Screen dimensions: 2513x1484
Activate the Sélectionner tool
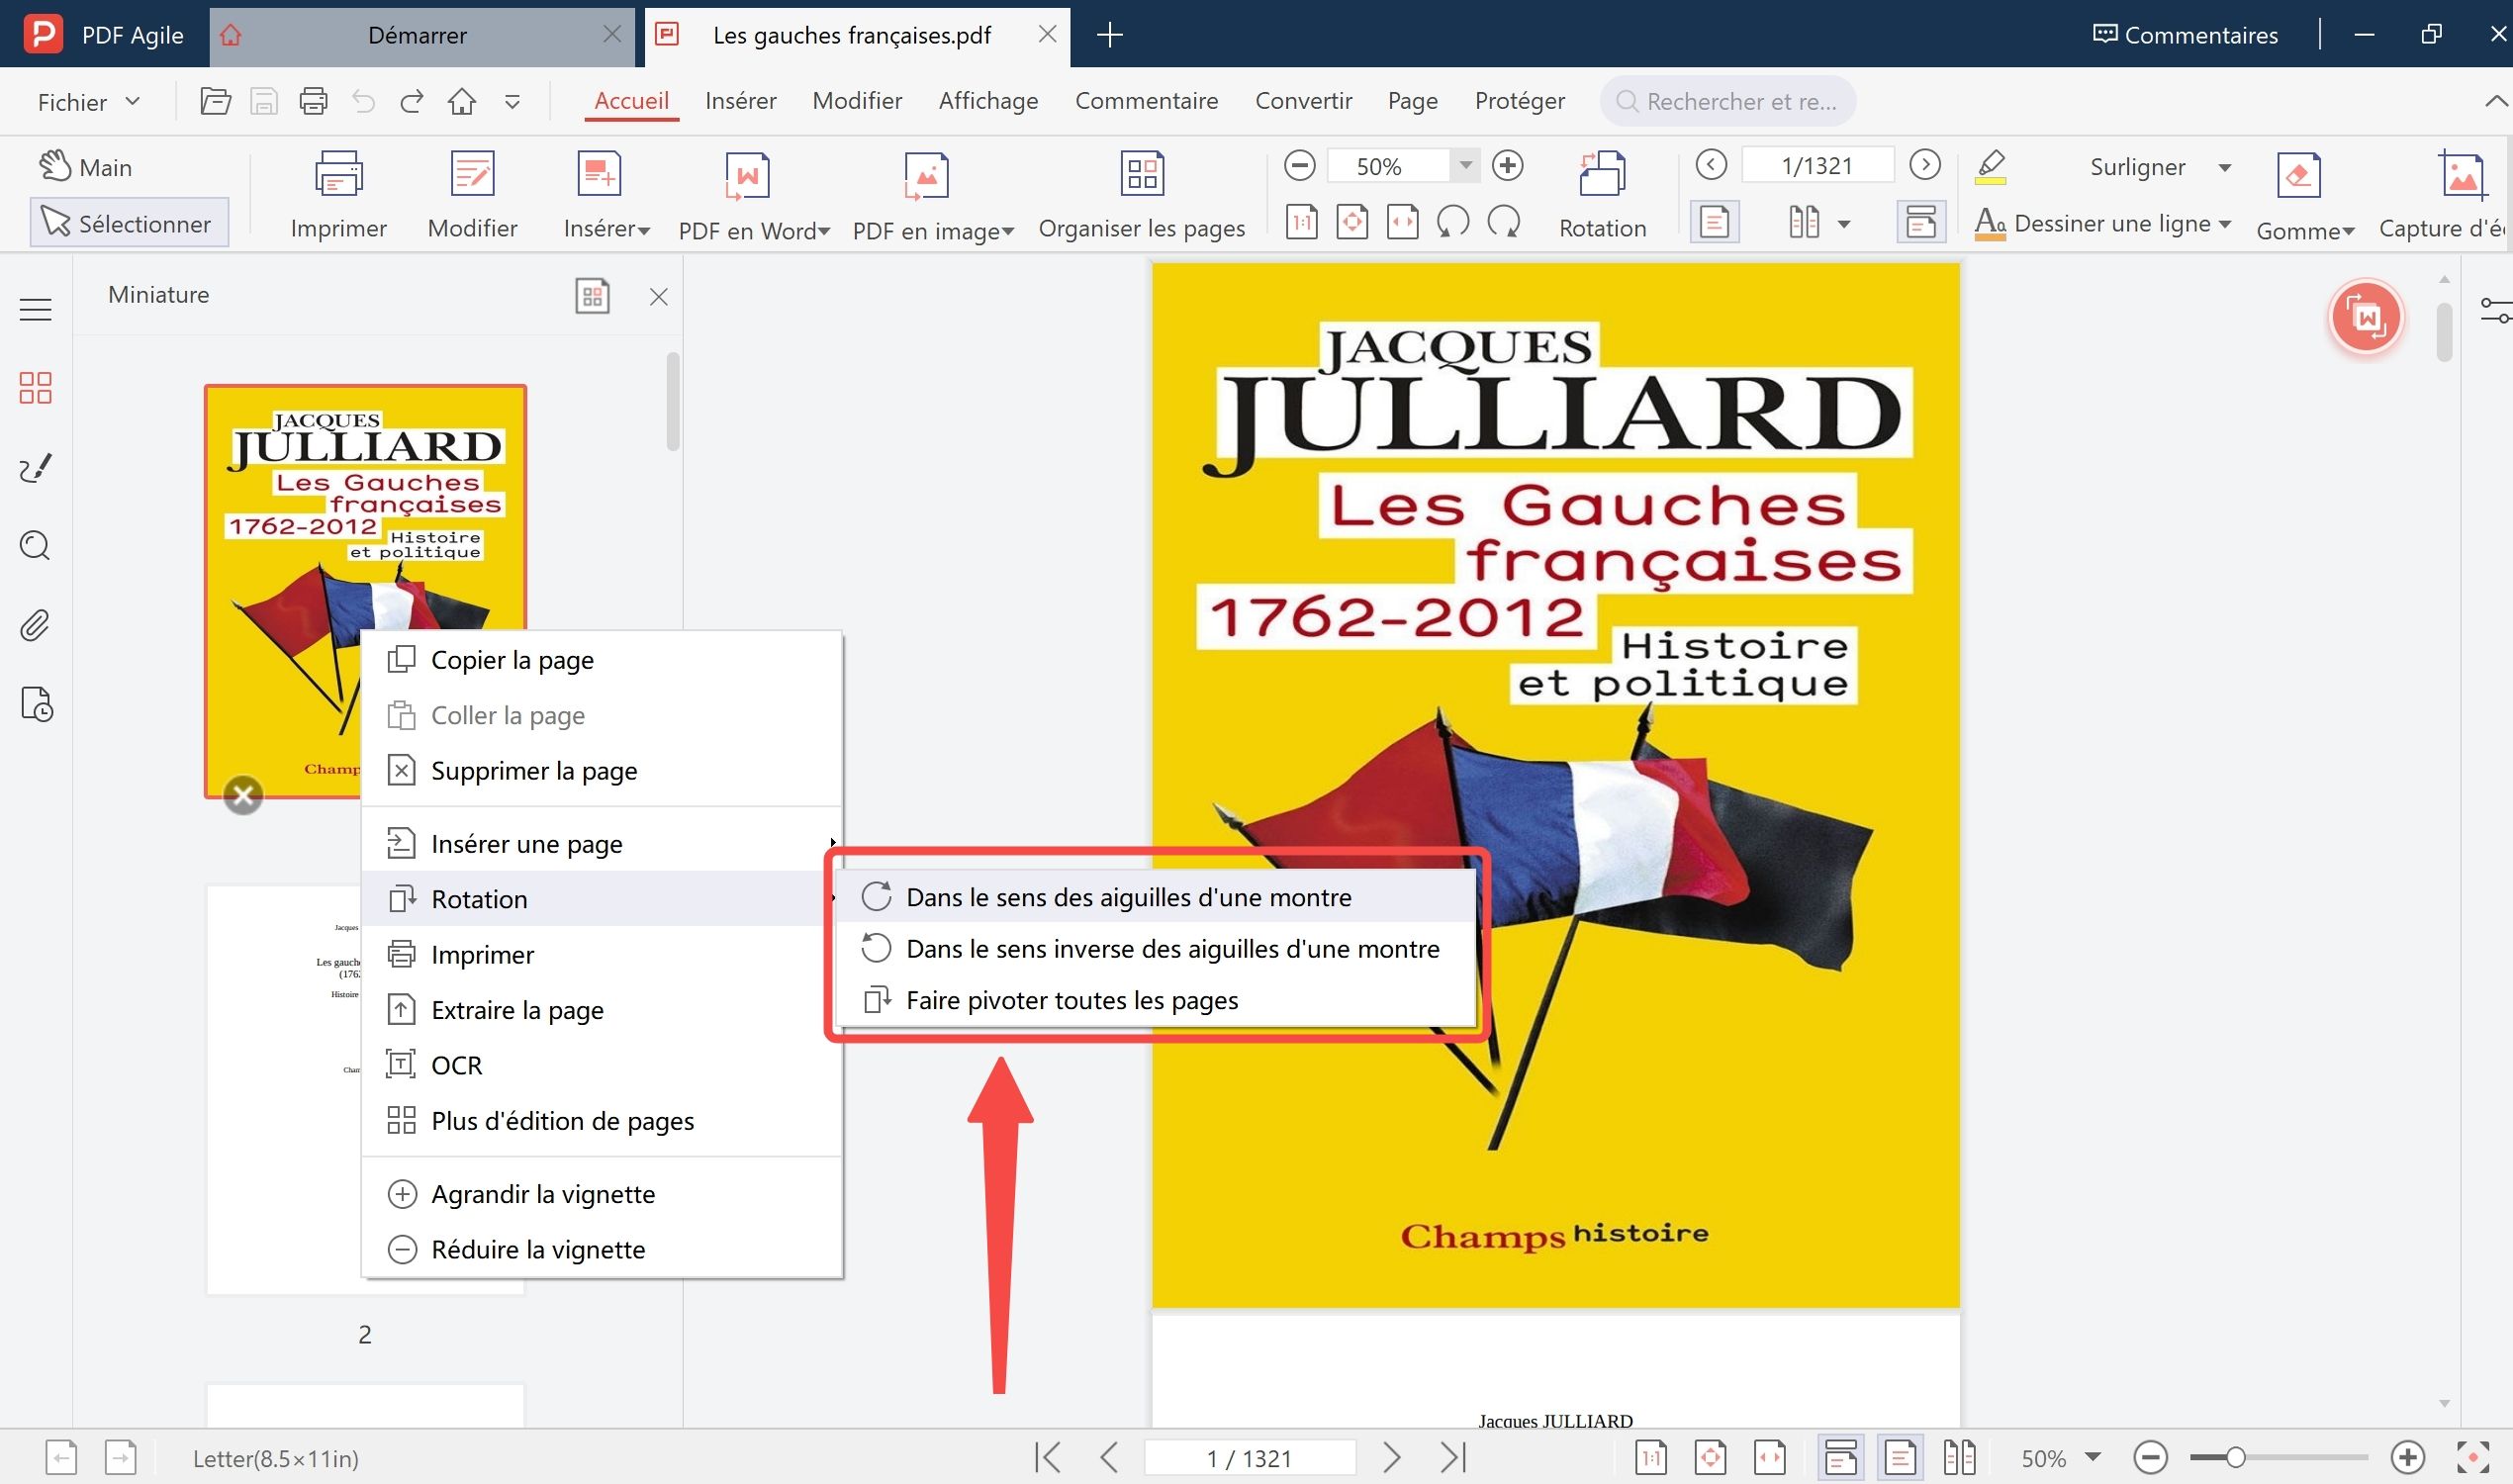[129, 223]
